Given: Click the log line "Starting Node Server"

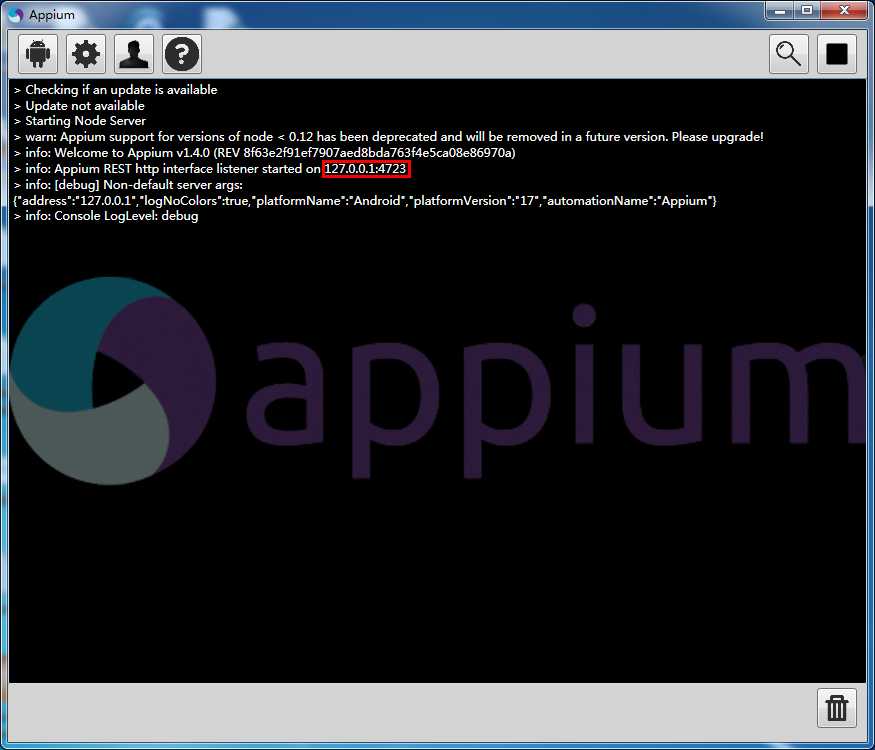Looking at the screenshot, I should (x=80, y=121).
